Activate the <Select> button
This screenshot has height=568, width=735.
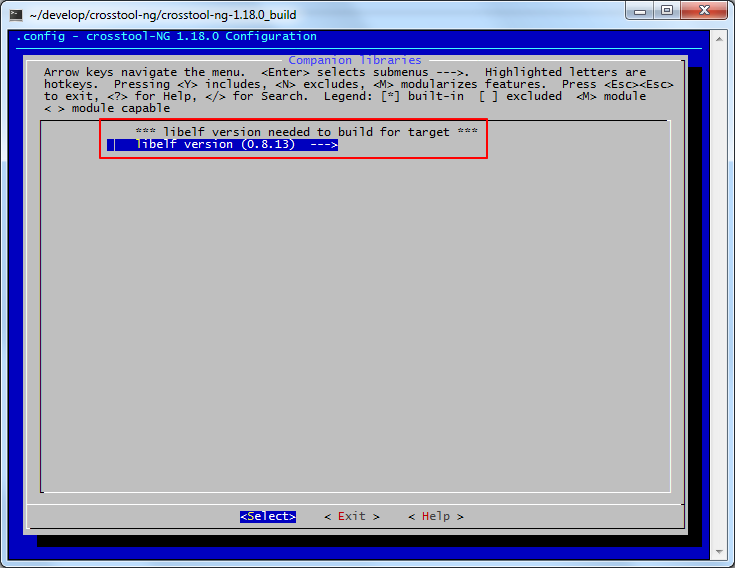point(268,516)
